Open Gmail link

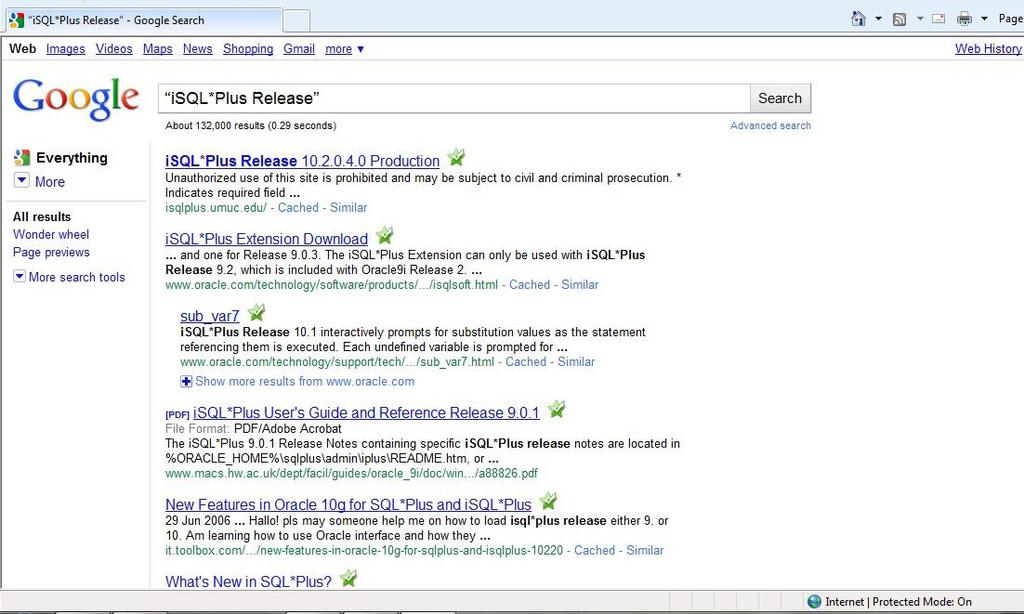(299, 49)
